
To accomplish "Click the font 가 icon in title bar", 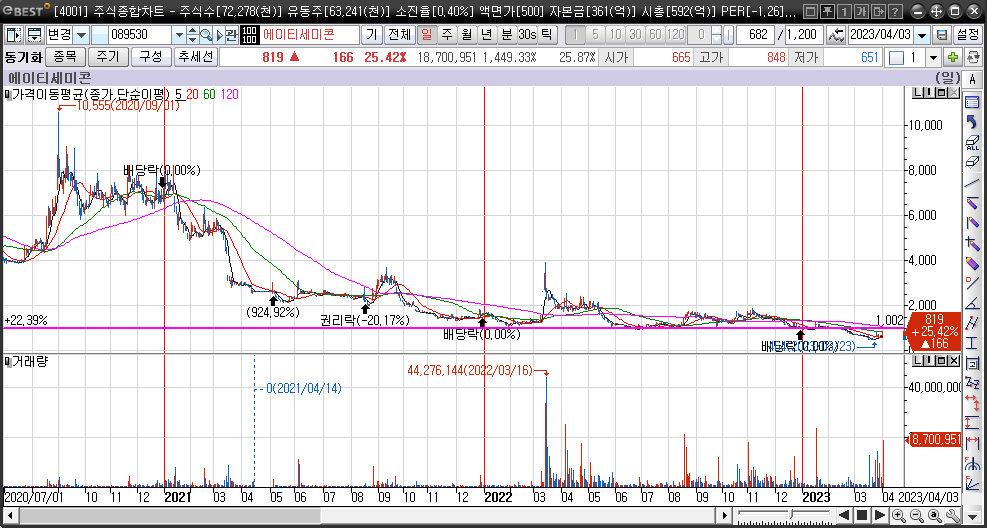I will point(862,11).
